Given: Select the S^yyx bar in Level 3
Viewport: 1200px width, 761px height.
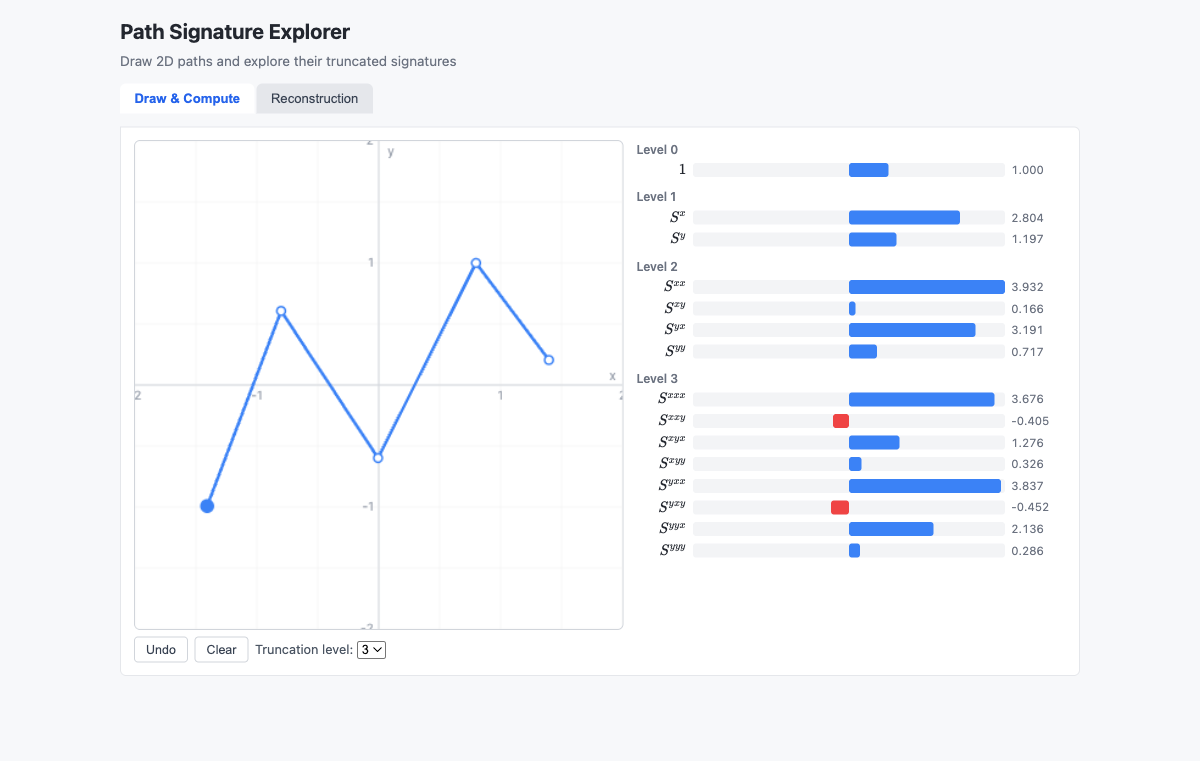Looking at the screenshot, I should [x=890, y=529].
